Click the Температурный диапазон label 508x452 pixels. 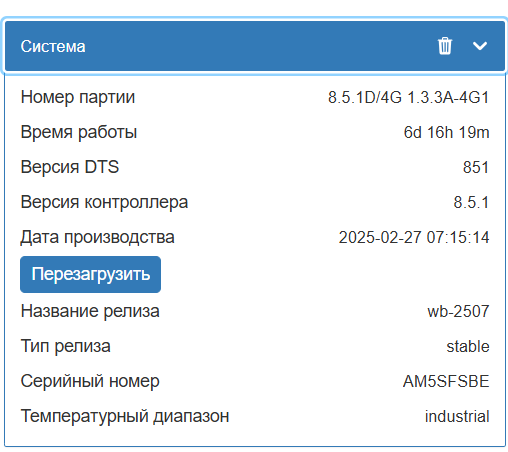coord(125,416)
